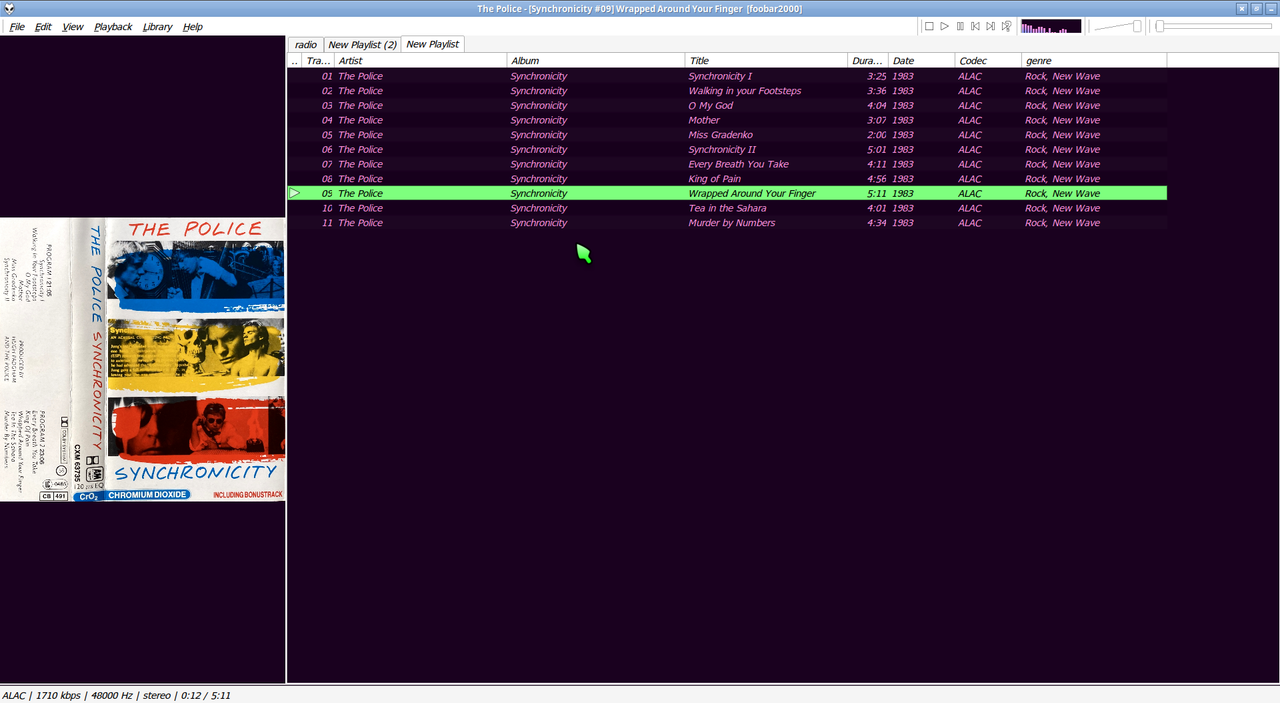Click ALAC codec in Murder by Numbers row

pos(970,223)
